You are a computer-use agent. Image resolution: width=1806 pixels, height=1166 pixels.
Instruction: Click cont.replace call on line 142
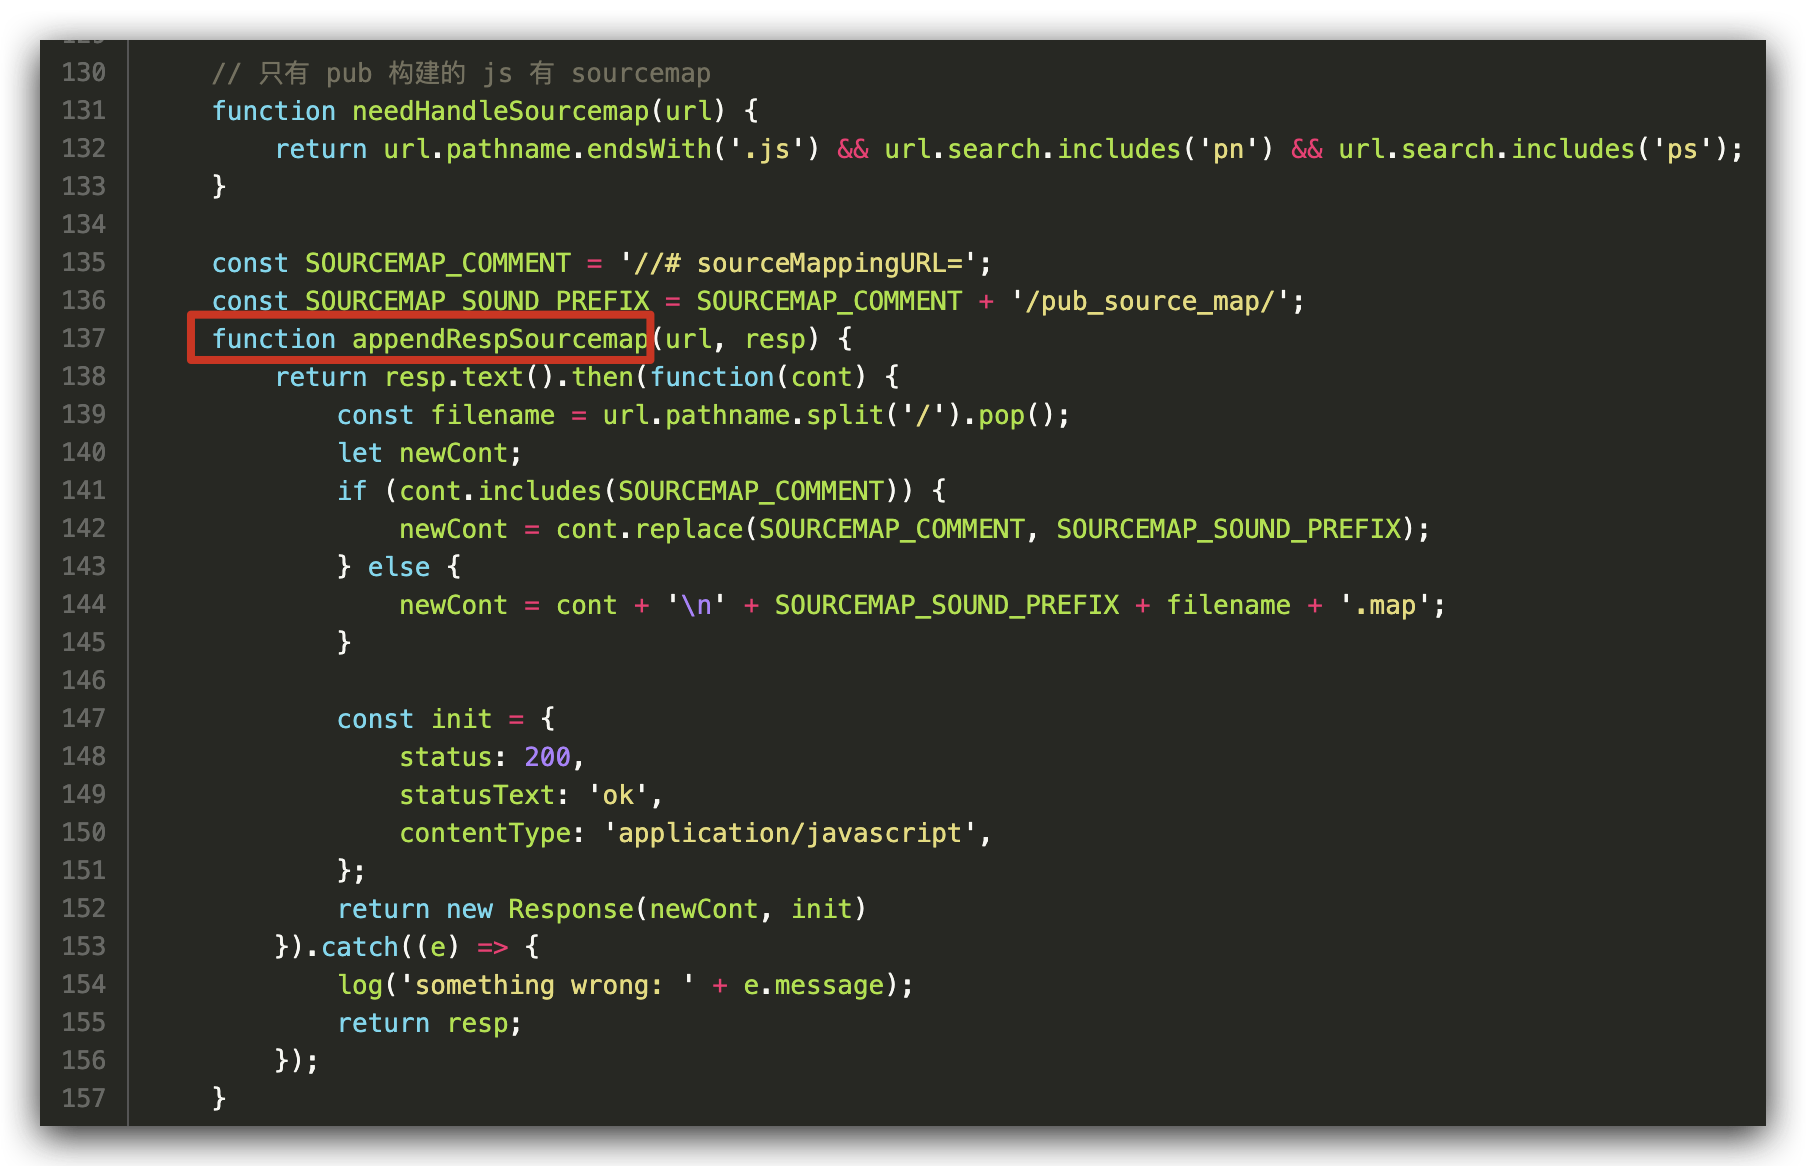click(x=649, y=529)
